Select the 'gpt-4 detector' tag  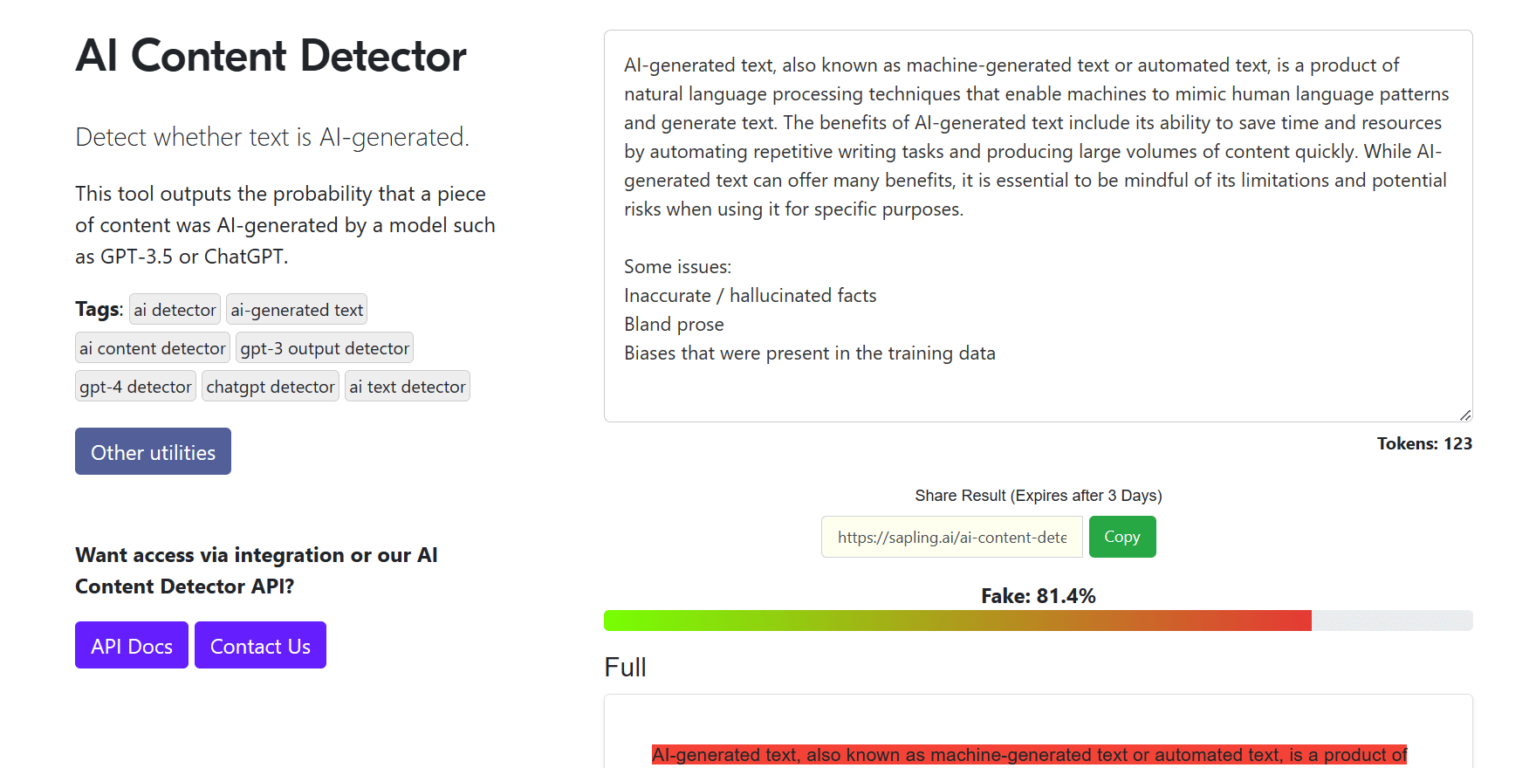135,386
